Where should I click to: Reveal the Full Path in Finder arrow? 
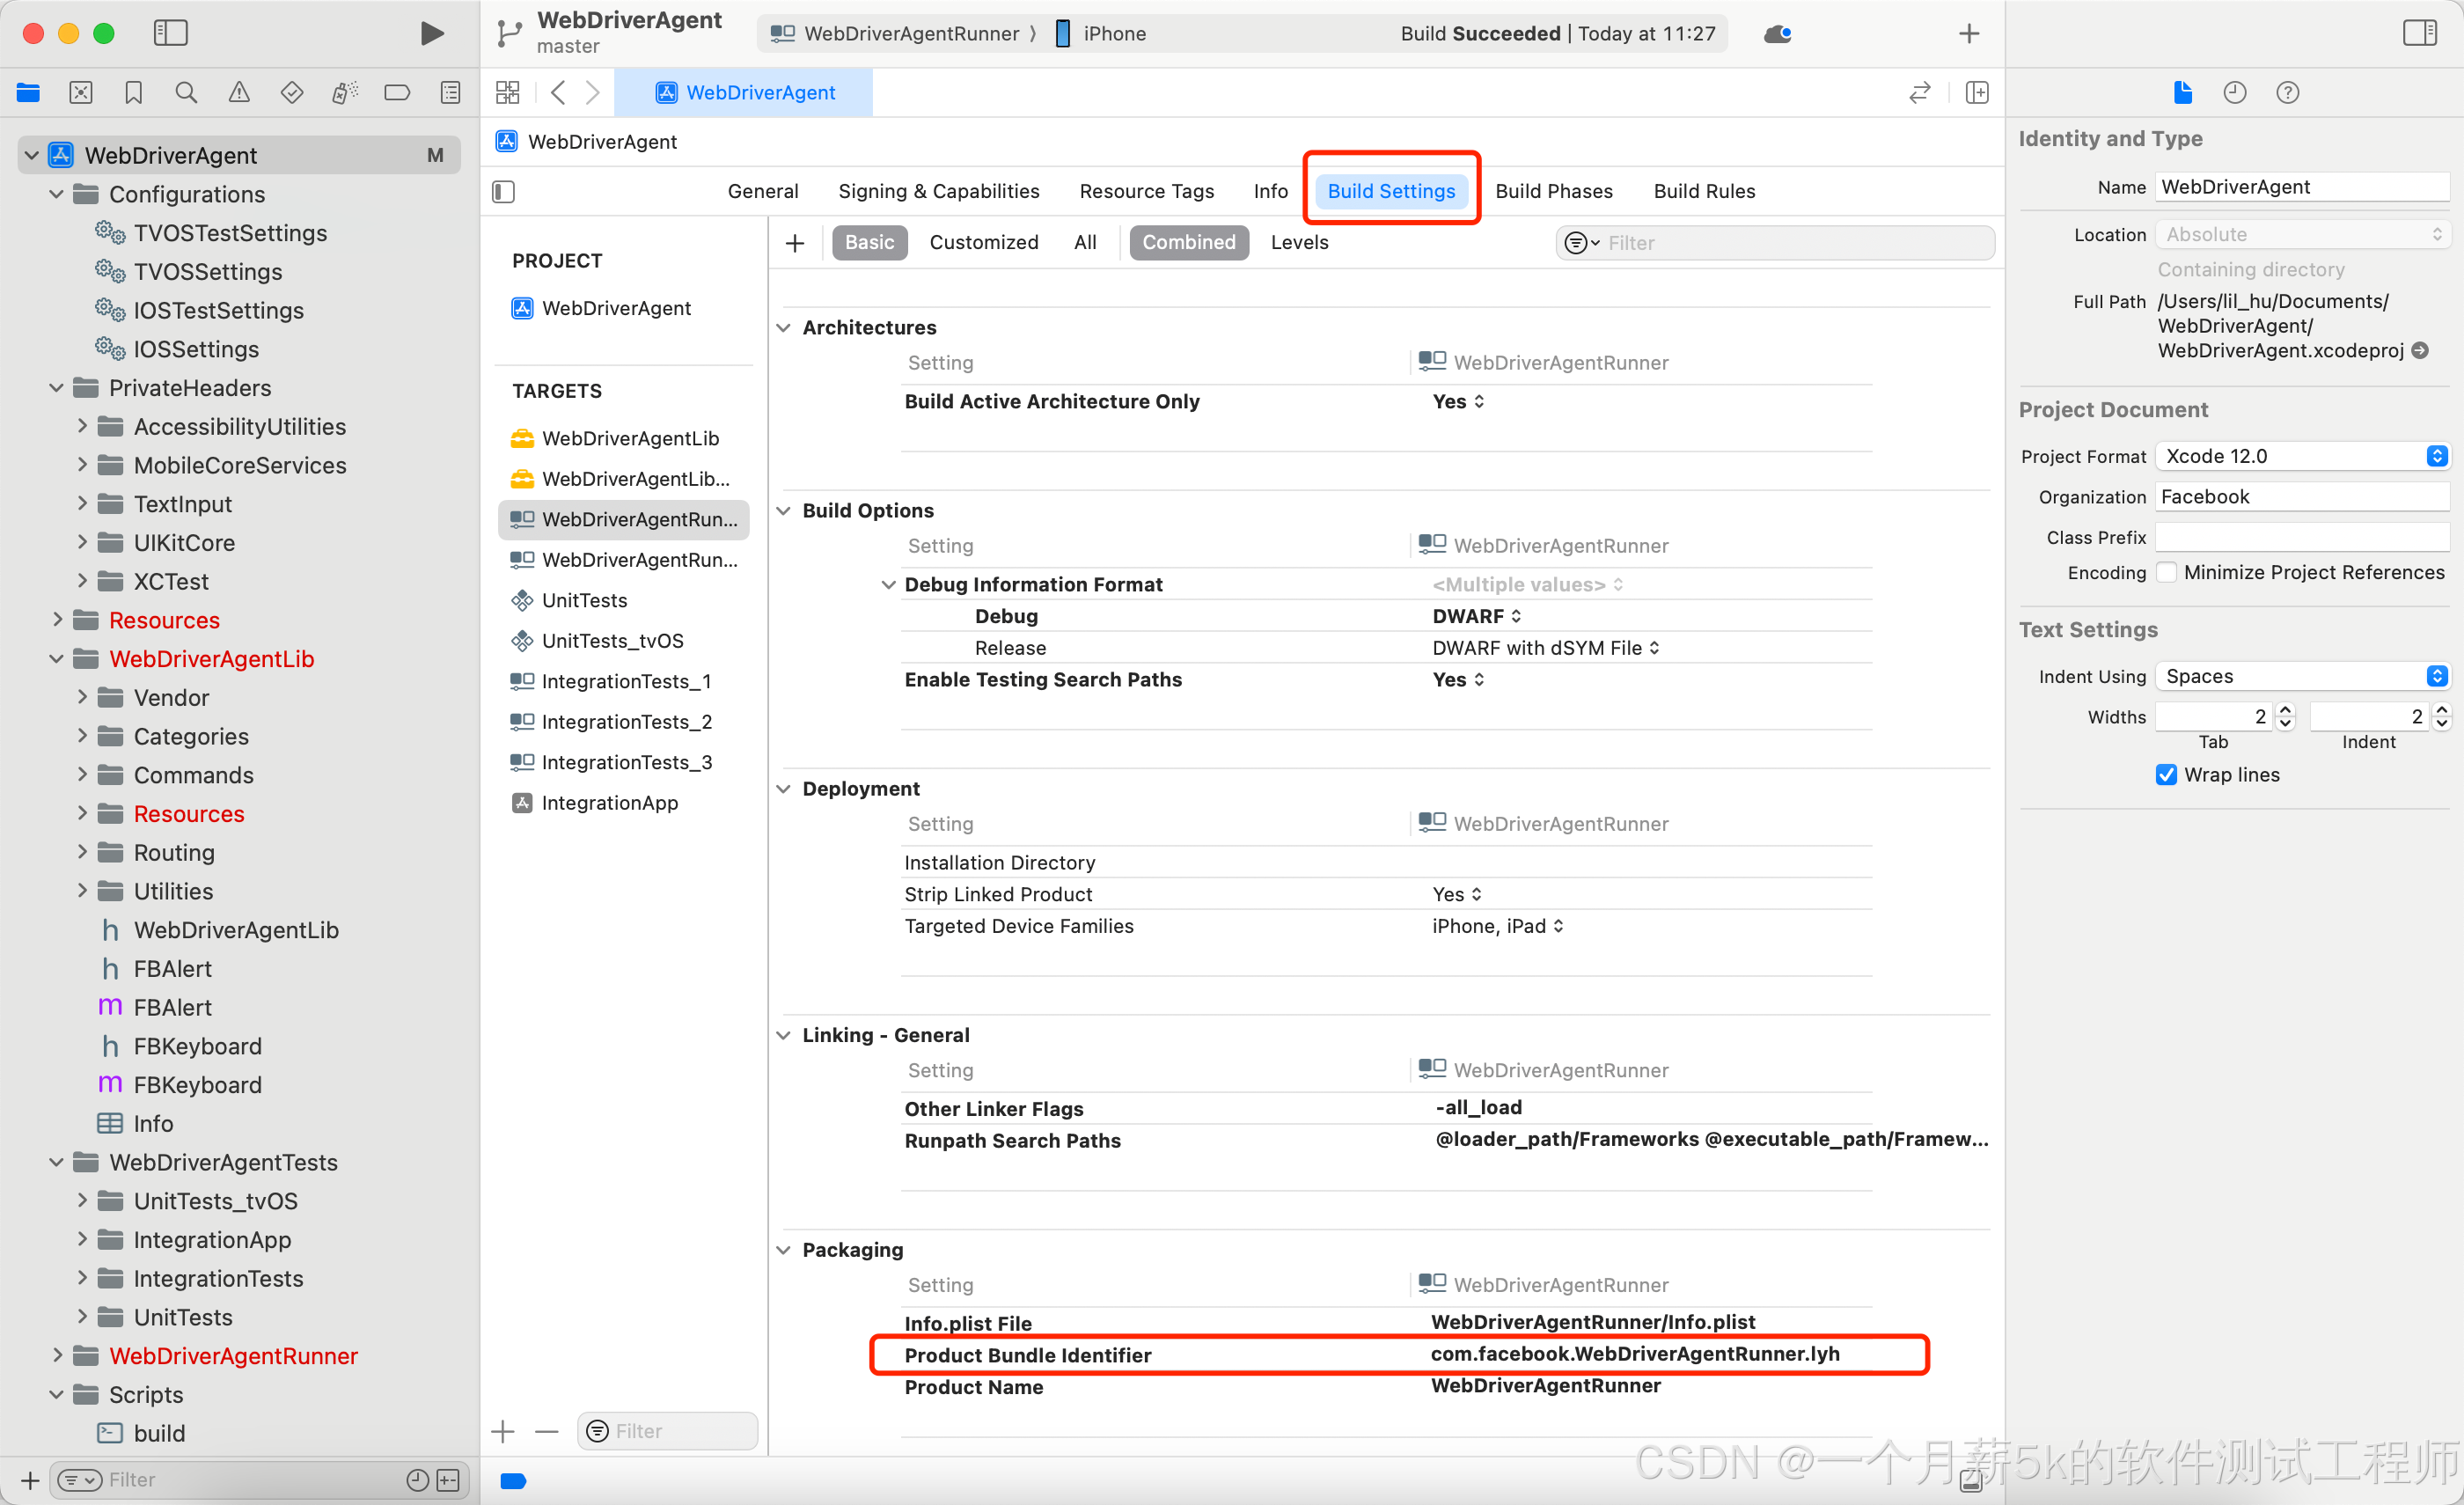click(x=2420, y=350)
